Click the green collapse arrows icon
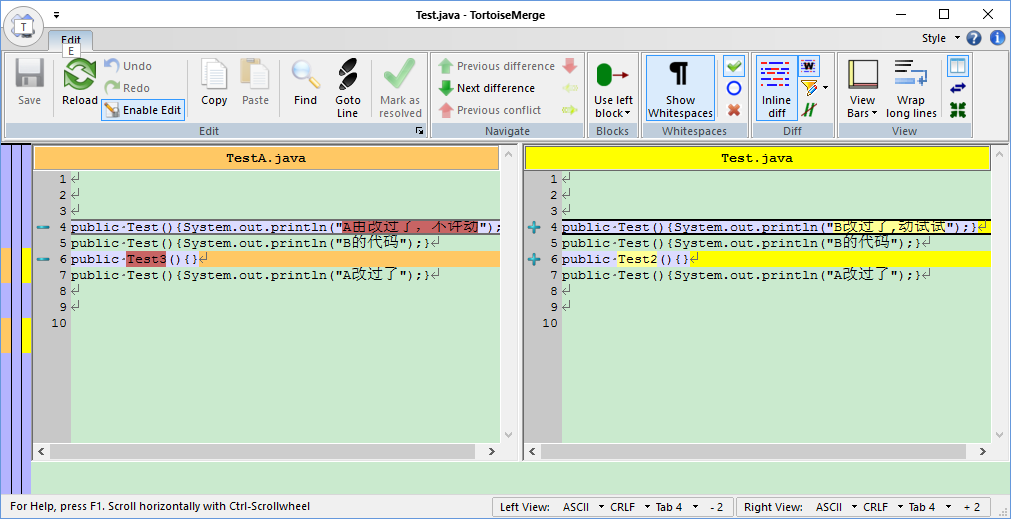The height and width of the screenshot is (519, 1011). click(958, 110)
